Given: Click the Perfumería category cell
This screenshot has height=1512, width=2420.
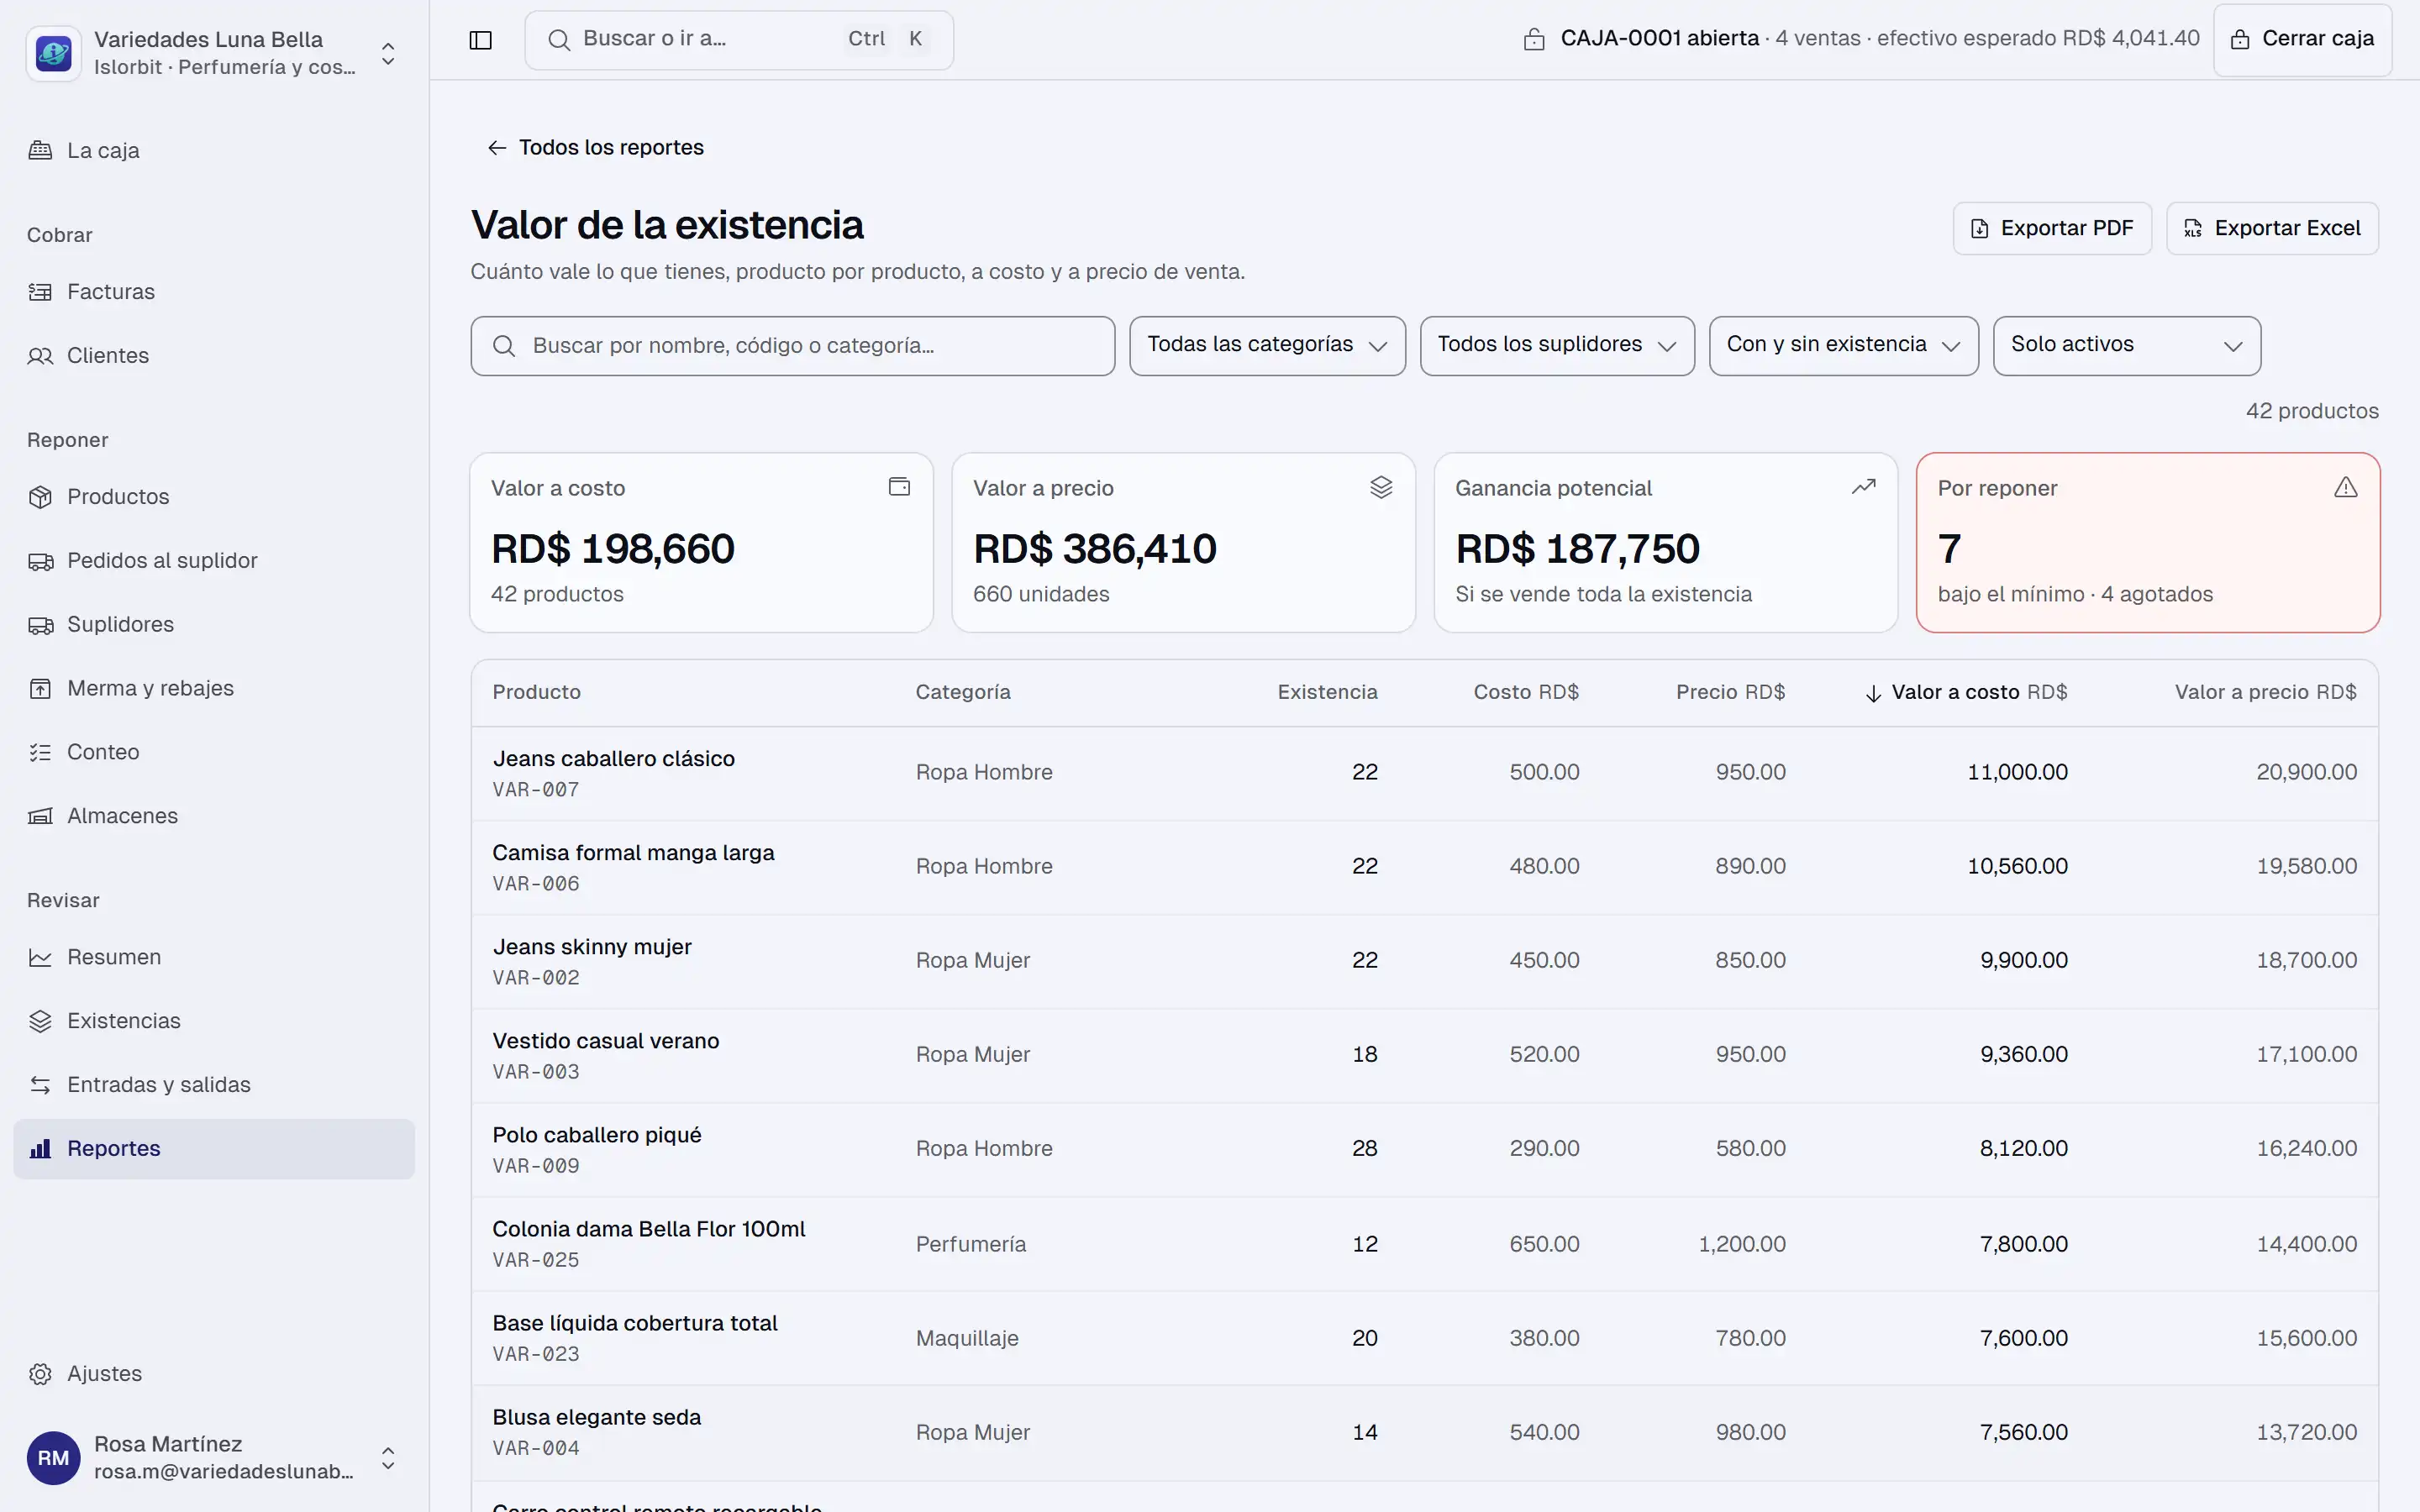Looking at the screenshot, I should point(970,1244).
